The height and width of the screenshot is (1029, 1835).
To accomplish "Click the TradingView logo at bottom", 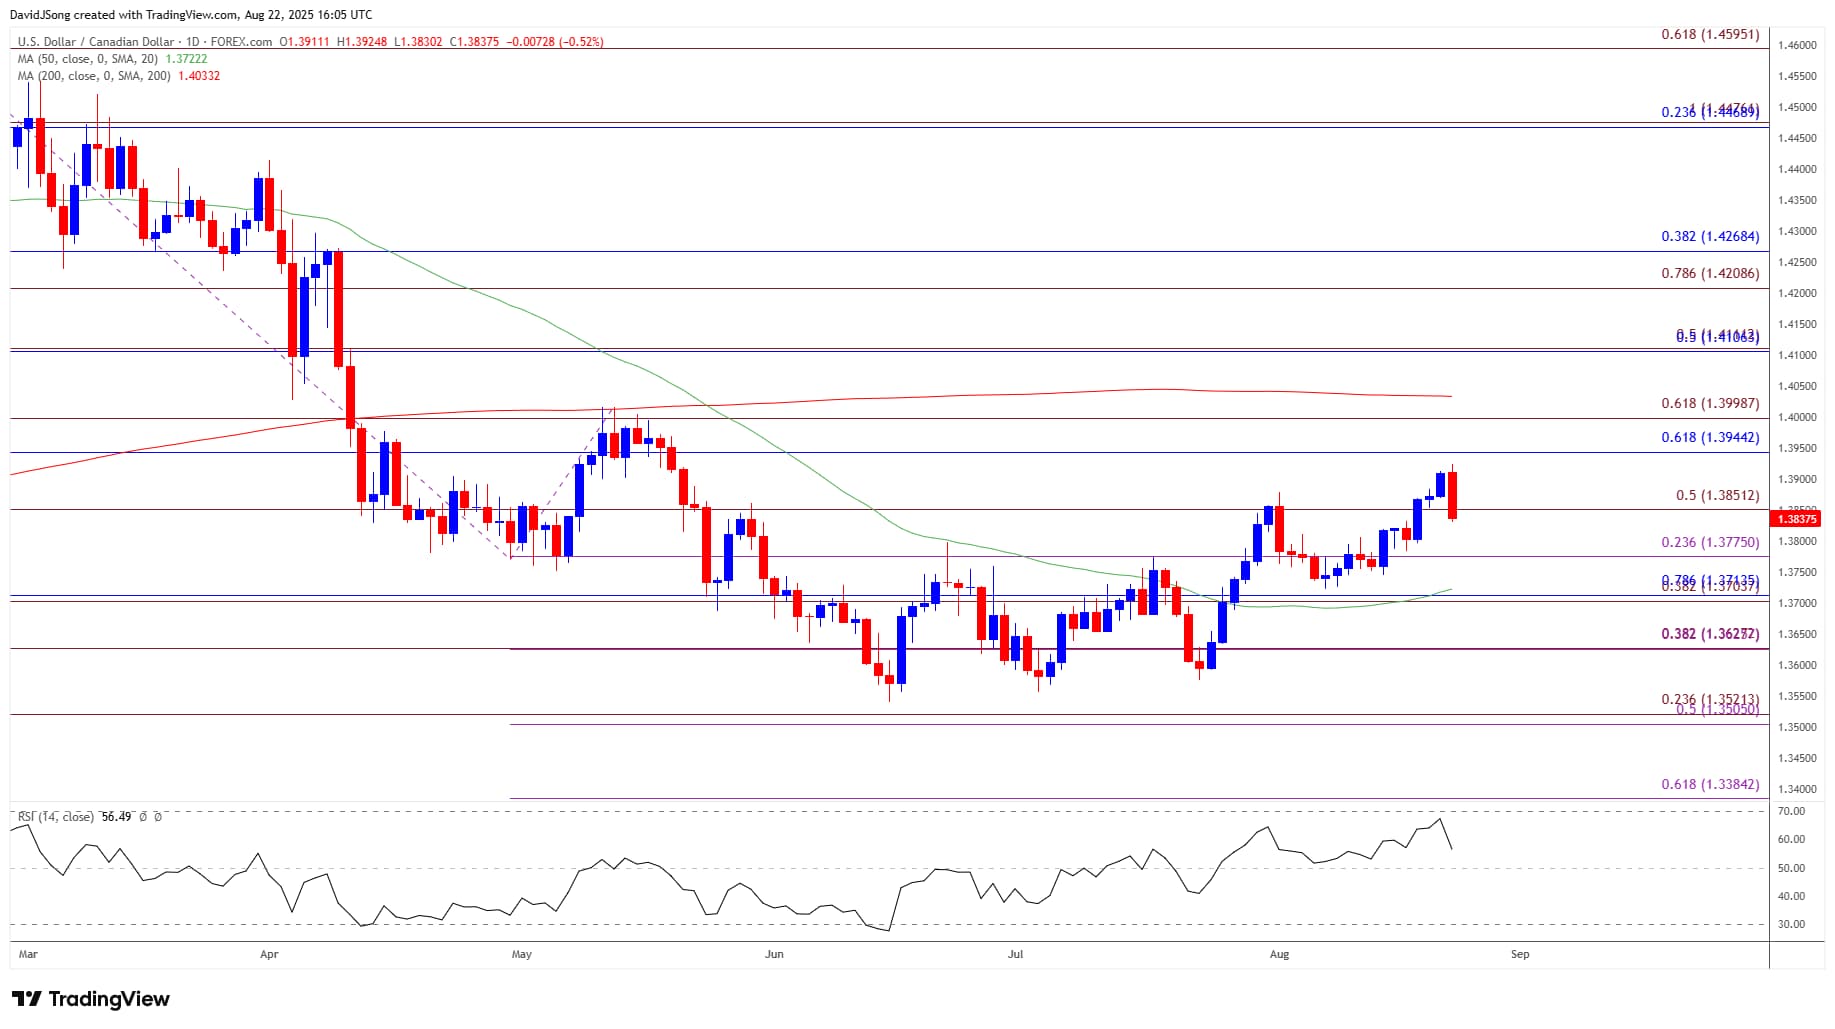I will (x=91, y=999).
